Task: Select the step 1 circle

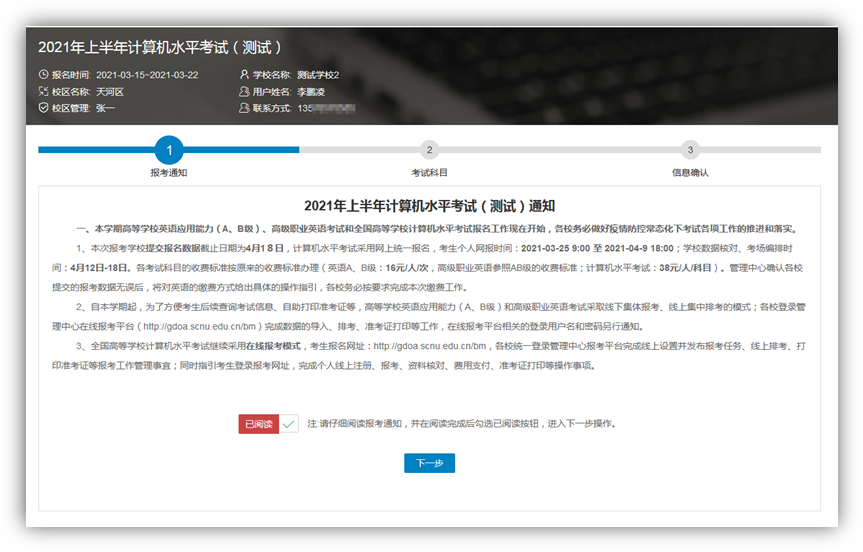Action: (x=169, y=150)
